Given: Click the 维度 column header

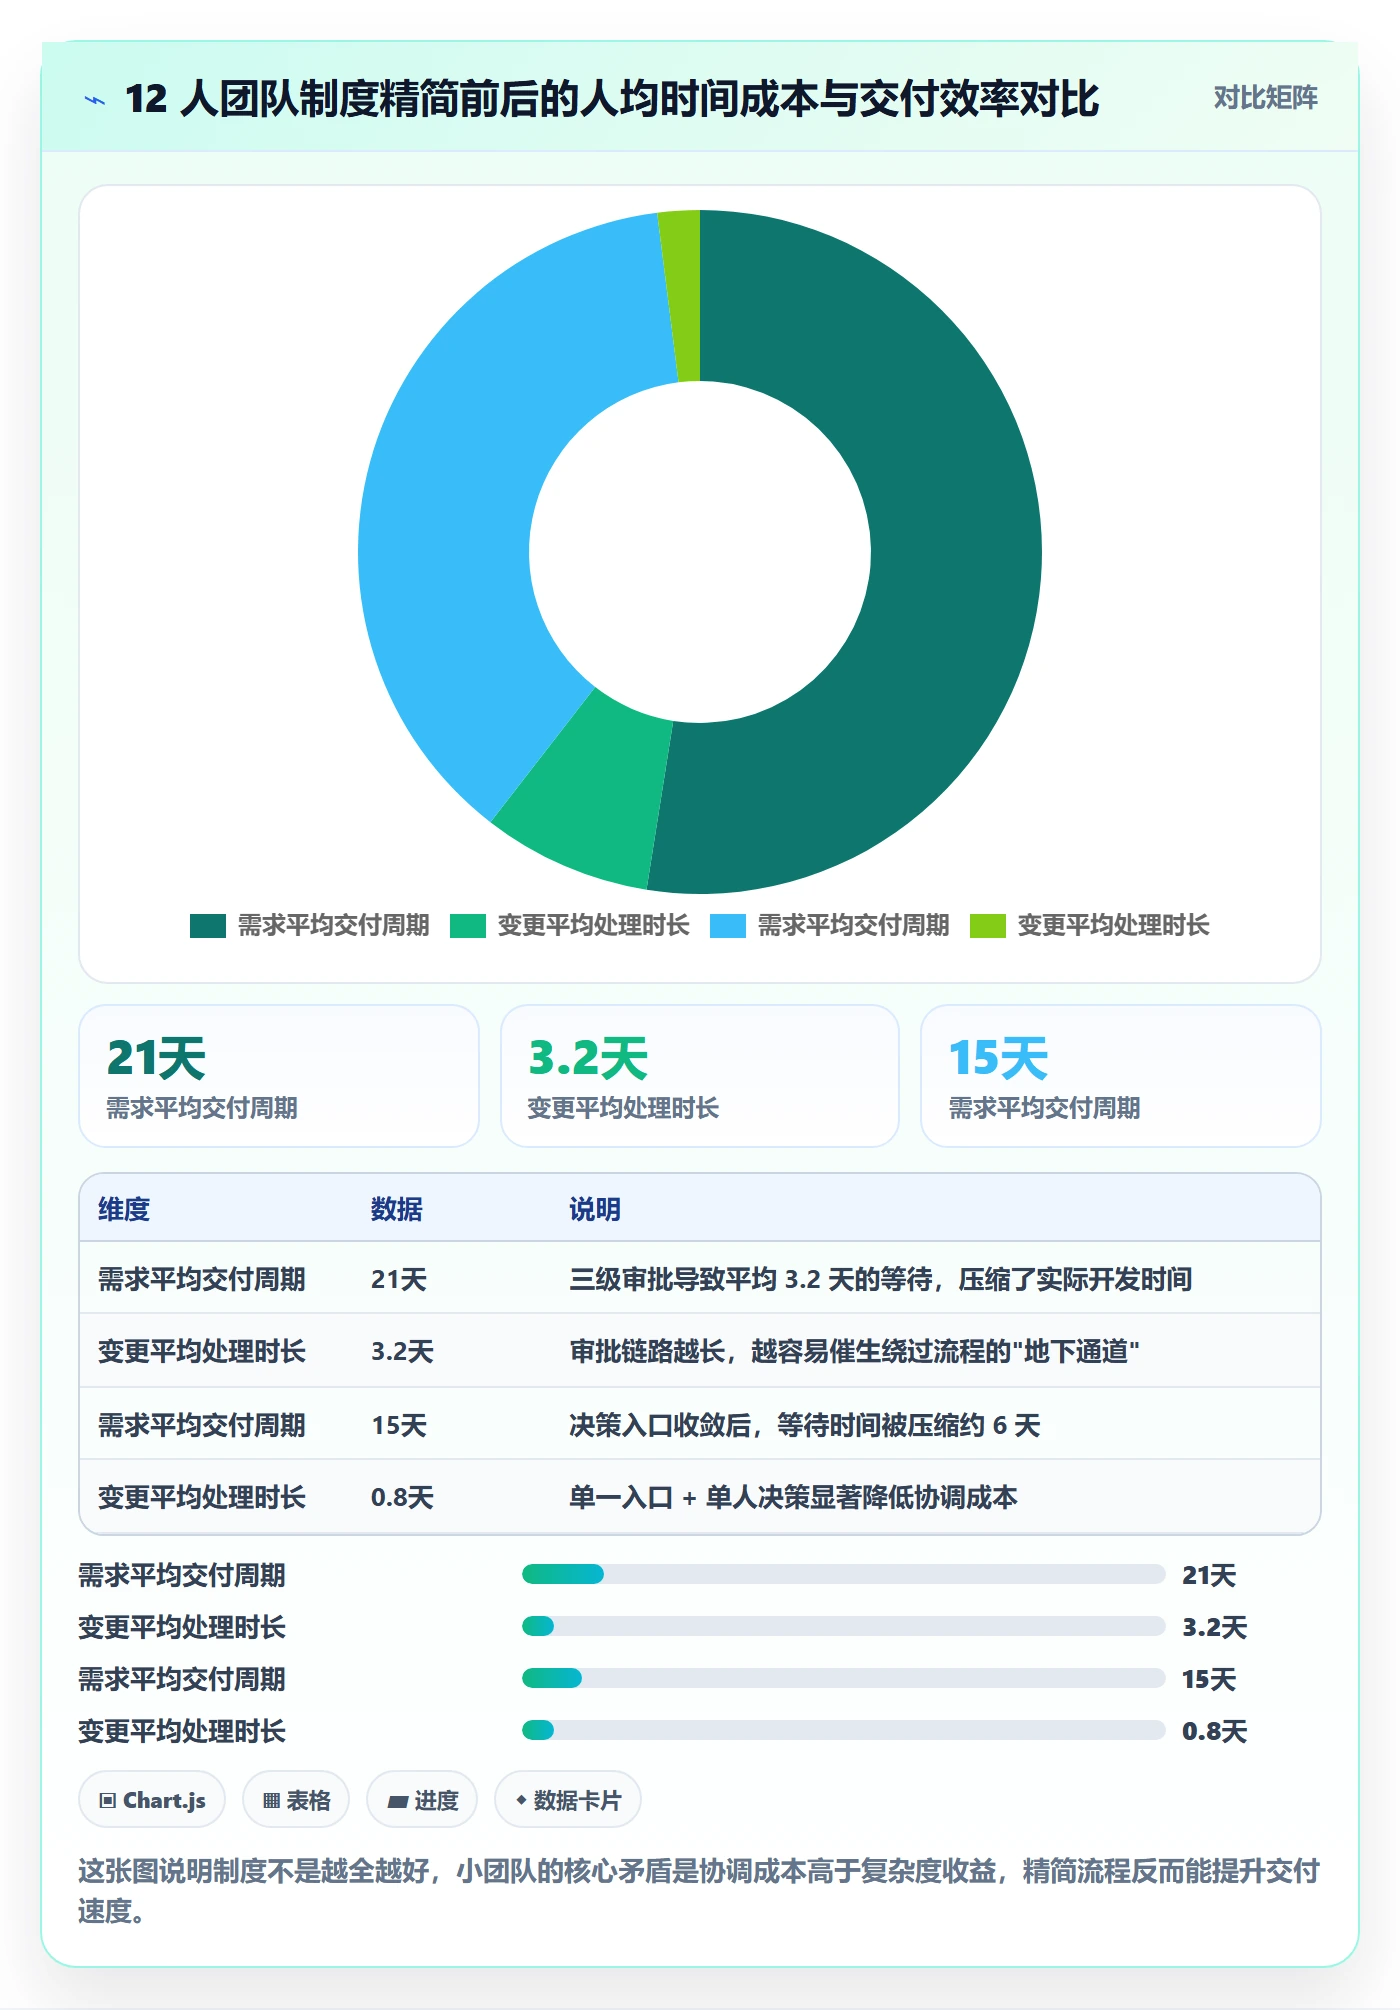Looking at the screenshot, I should 124,1209.
